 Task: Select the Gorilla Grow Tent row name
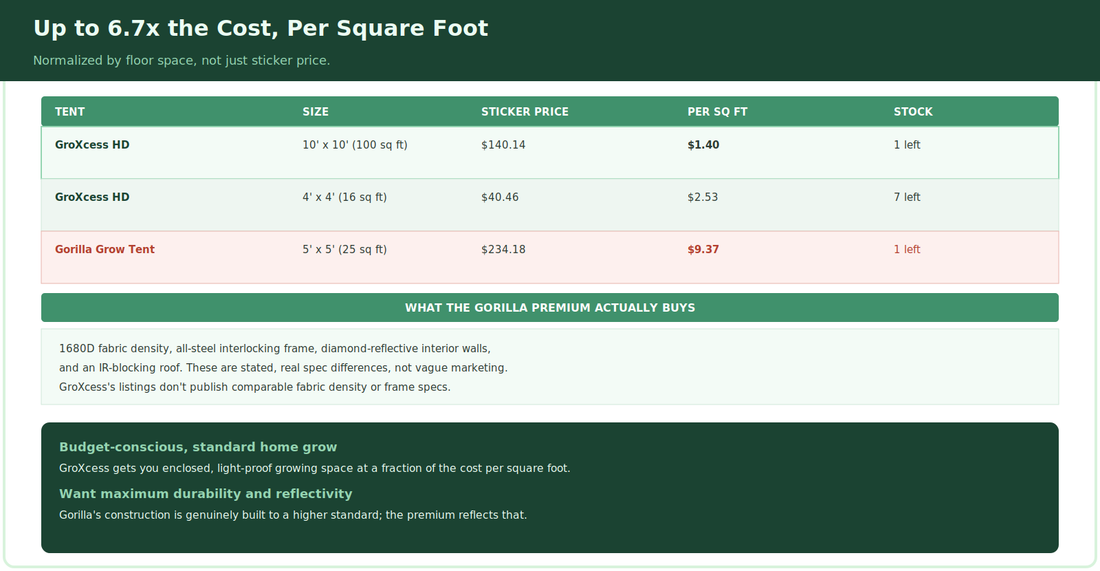point(105,249)
